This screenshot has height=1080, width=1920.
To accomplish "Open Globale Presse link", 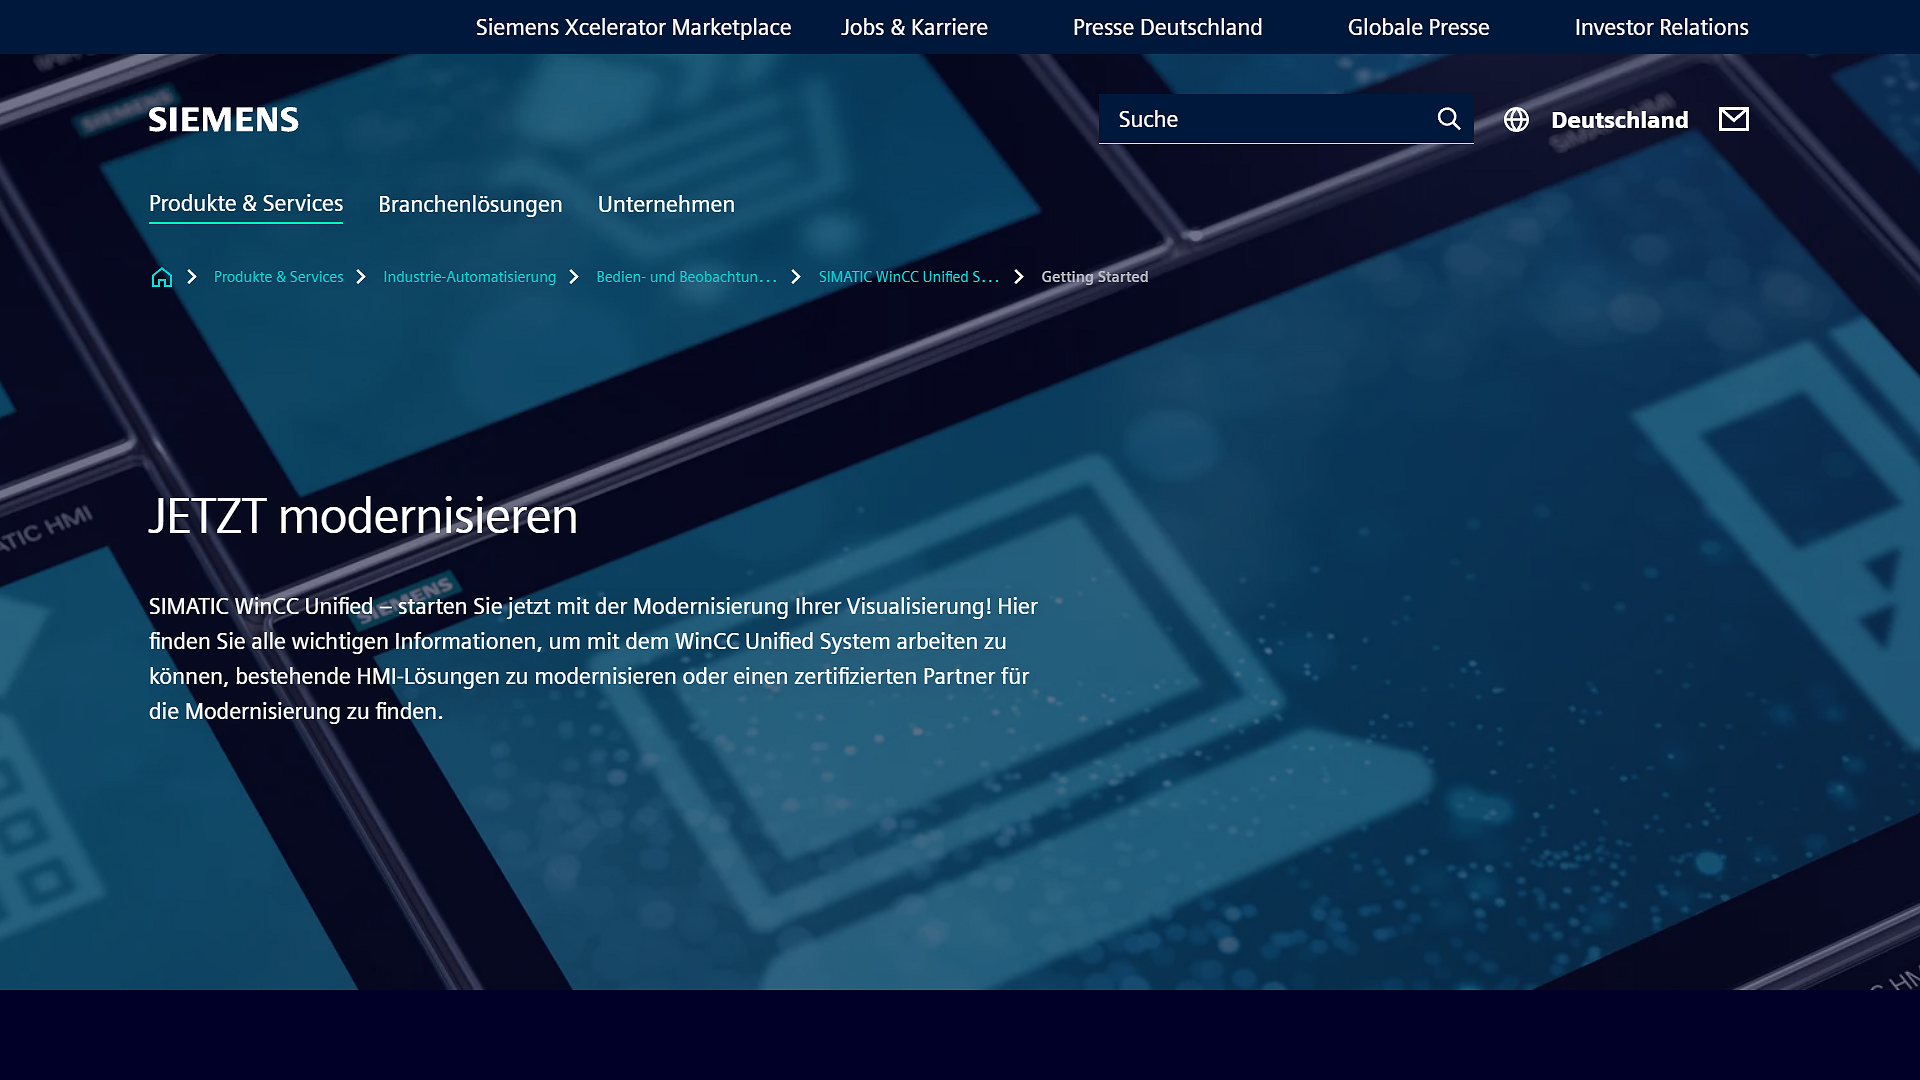I will [1418, 27].
